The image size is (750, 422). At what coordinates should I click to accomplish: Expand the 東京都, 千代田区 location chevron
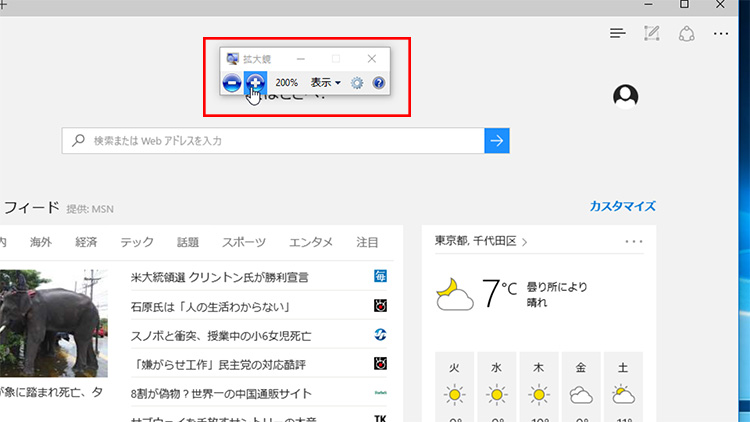[x=524, y=241]
